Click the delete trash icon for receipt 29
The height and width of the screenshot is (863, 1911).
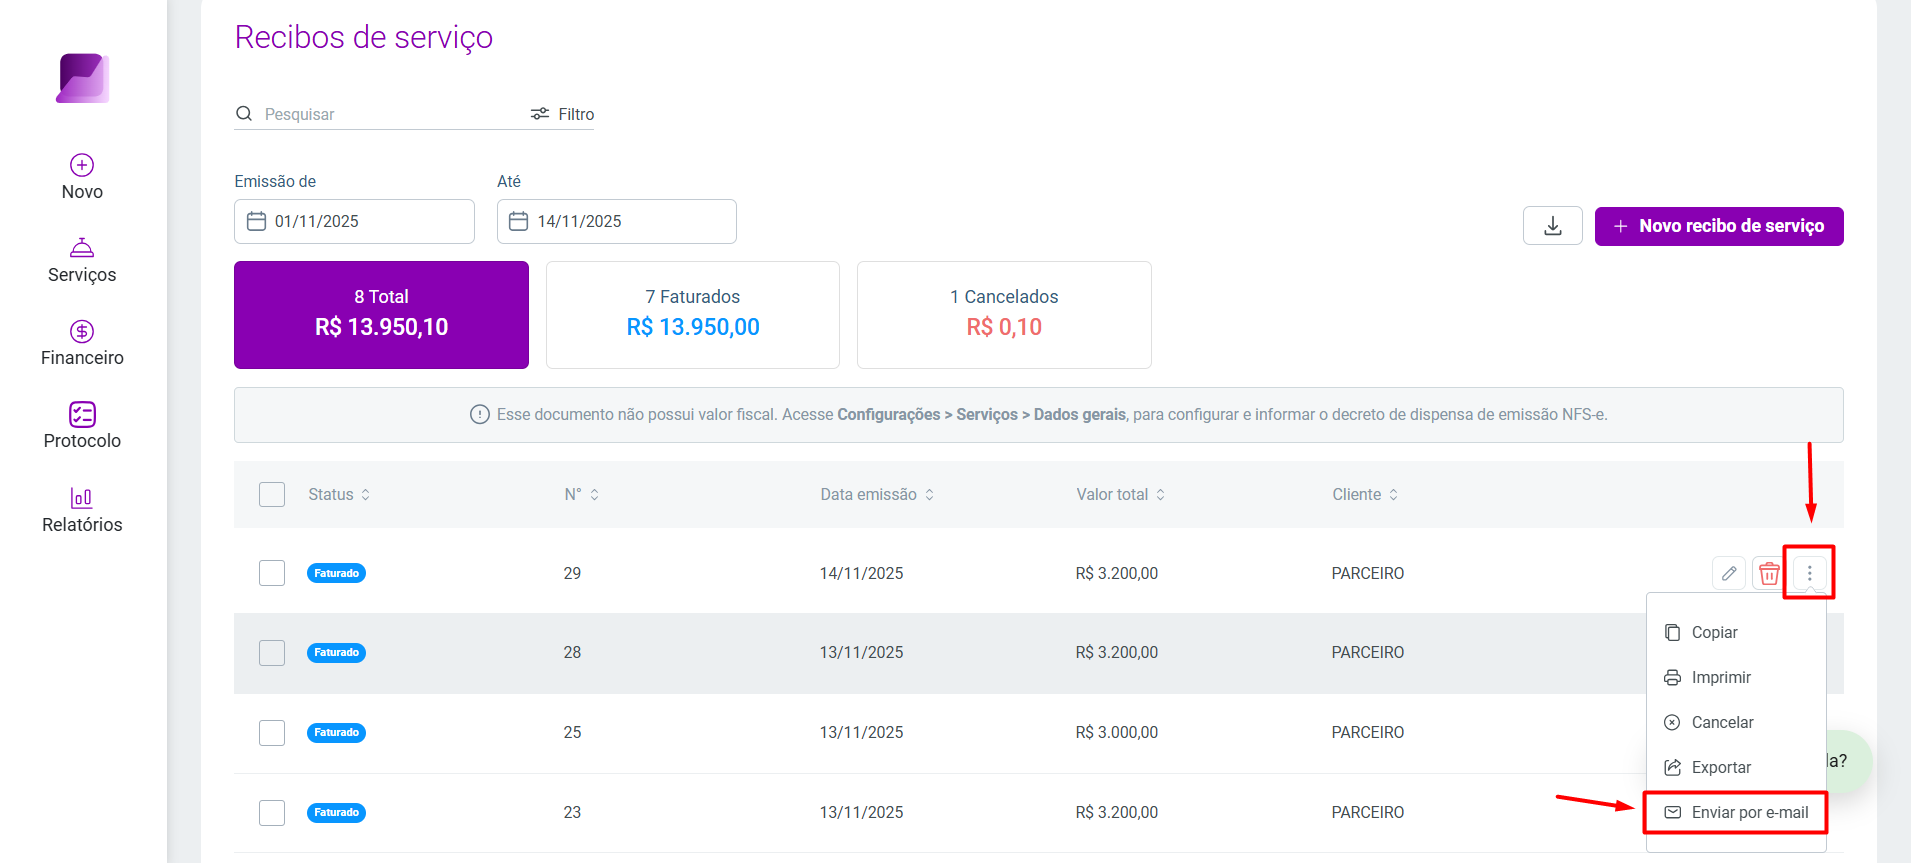coord(1769,573)
